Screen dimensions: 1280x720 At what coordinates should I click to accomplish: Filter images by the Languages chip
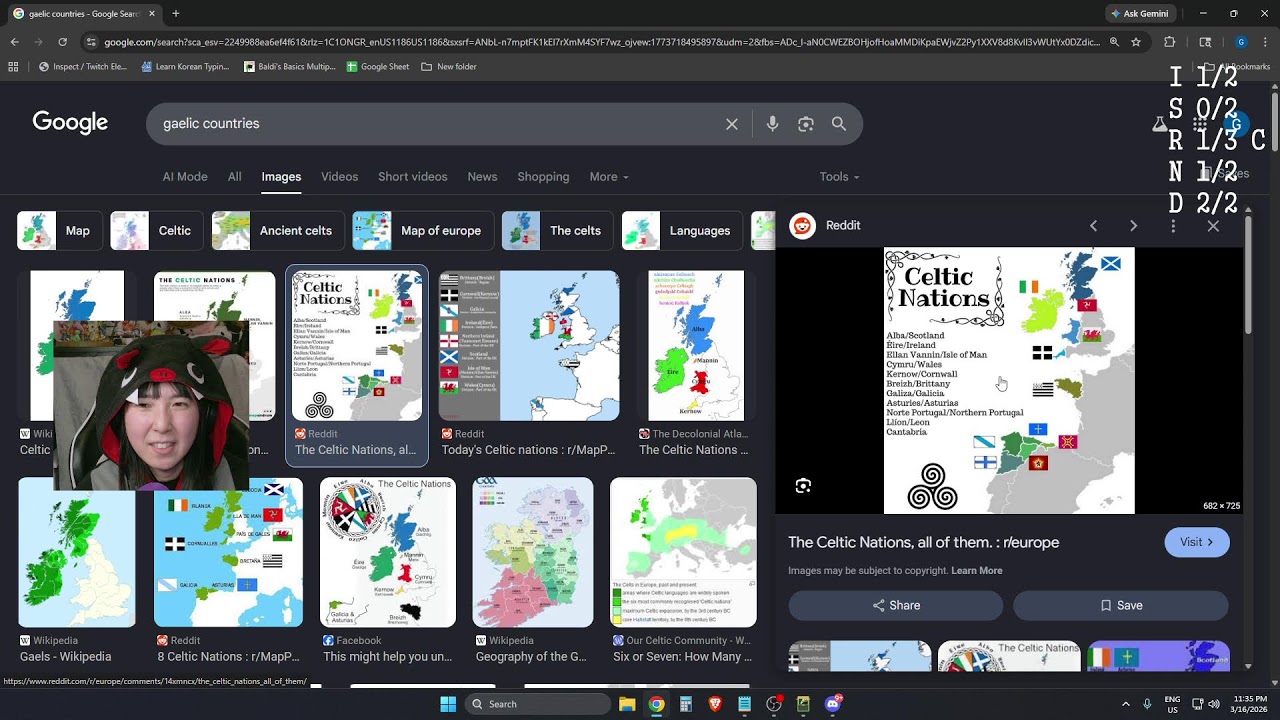(682, 231)
